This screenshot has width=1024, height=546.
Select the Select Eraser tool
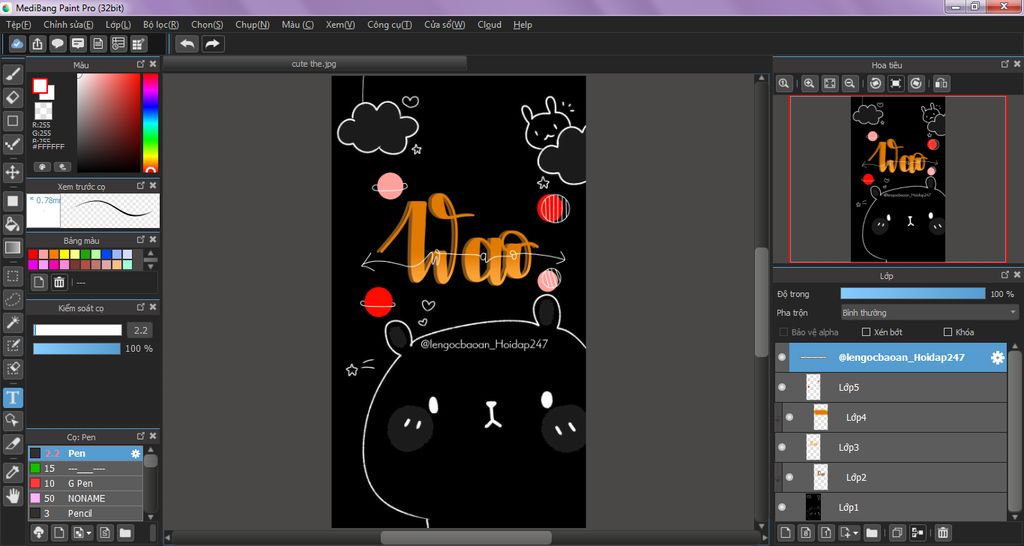(12, 368)
